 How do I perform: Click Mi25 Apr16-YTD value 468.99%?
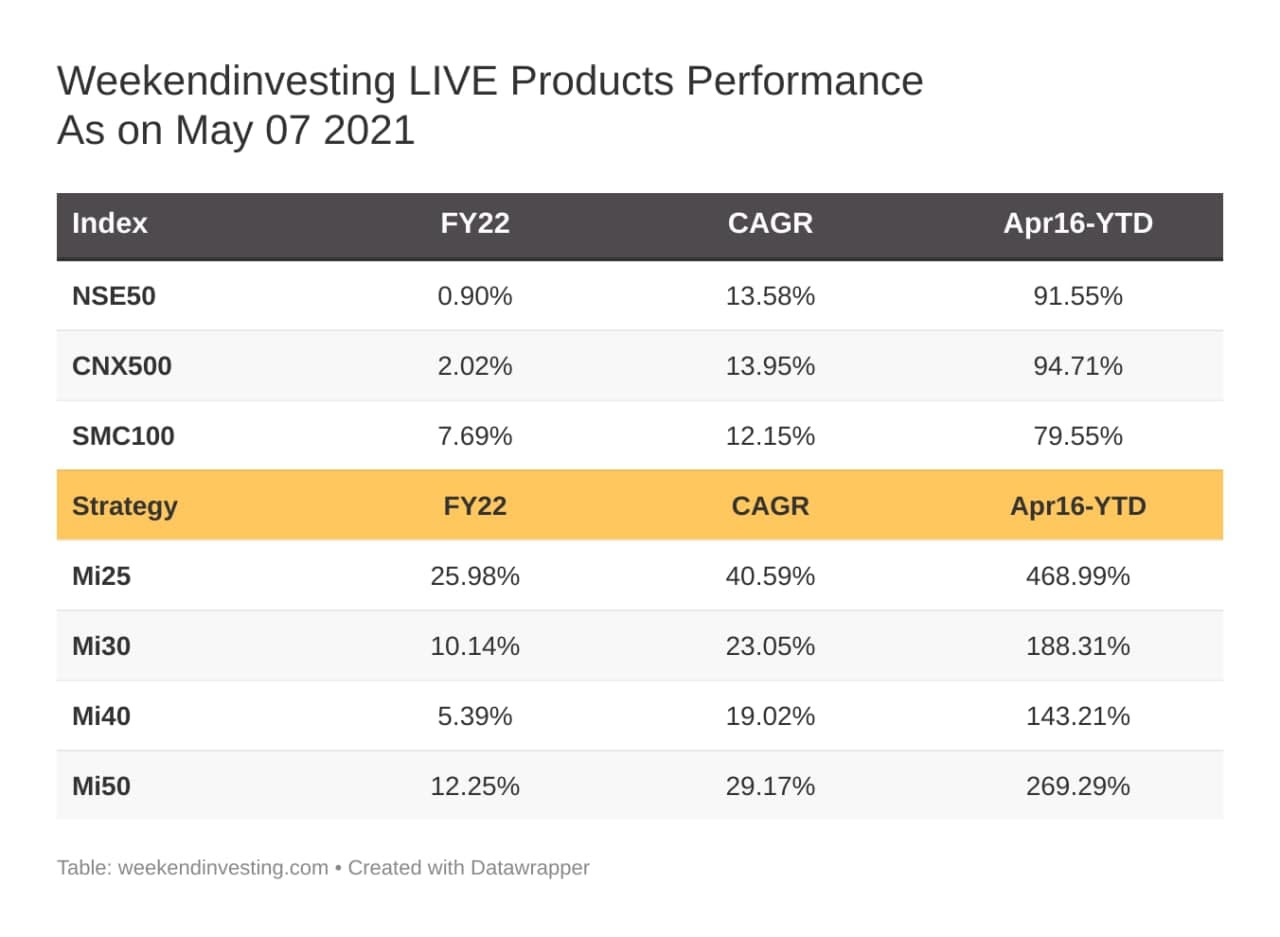coord(1077,576)
